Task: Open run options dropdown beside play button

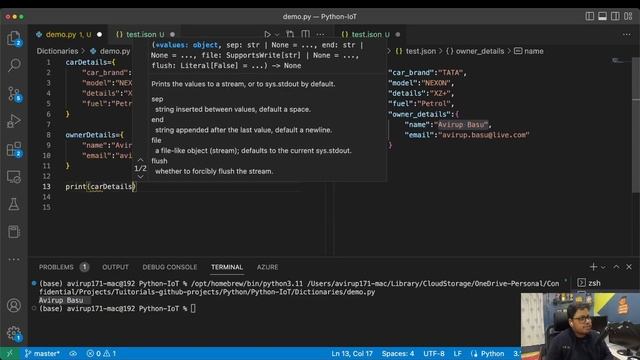Action: click(277, 35)
